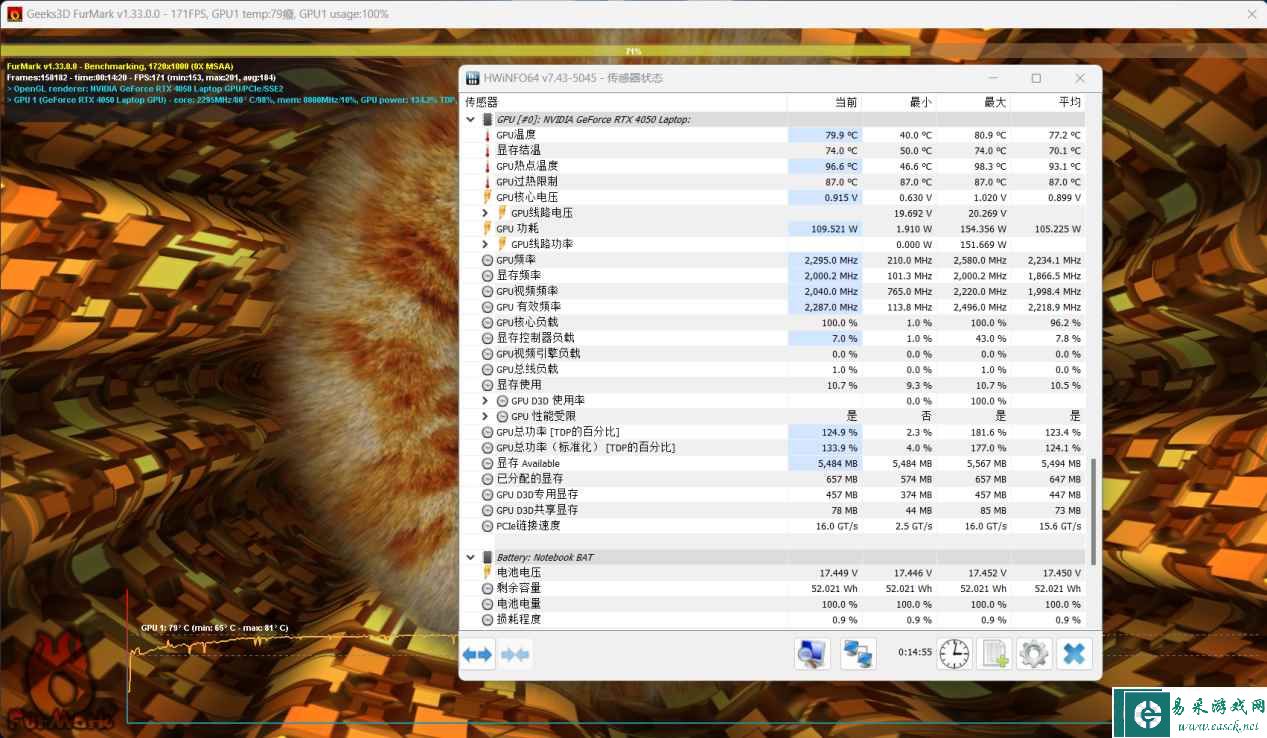Image resolution: width=1267 pixels, height=738 pixels.
Task: Select the 显存 Available row label
Action: pos(528,463)
